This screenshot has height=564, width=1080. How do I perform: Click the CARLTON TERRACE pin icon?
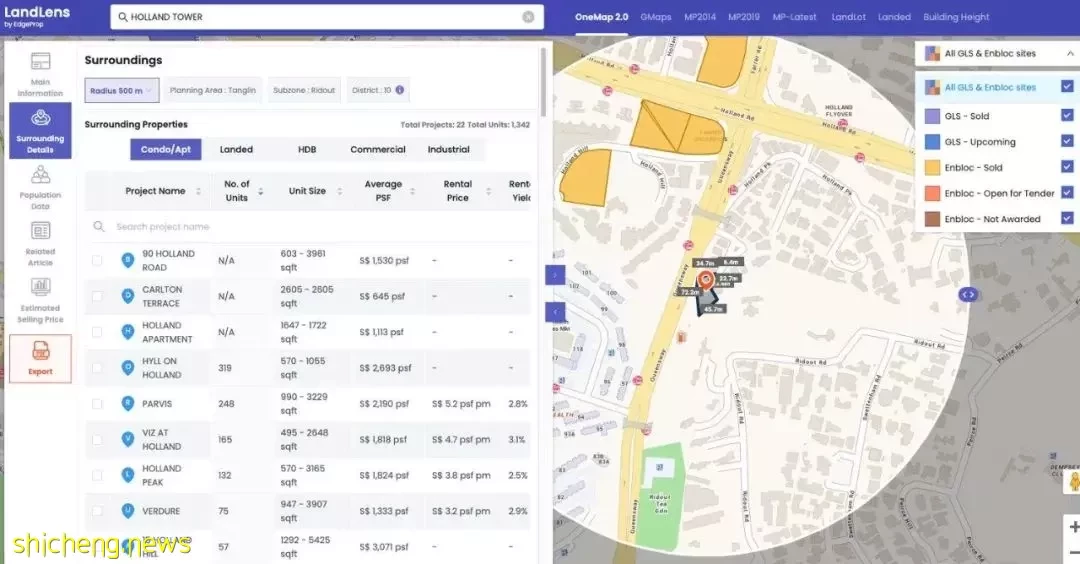click(127, 296)
